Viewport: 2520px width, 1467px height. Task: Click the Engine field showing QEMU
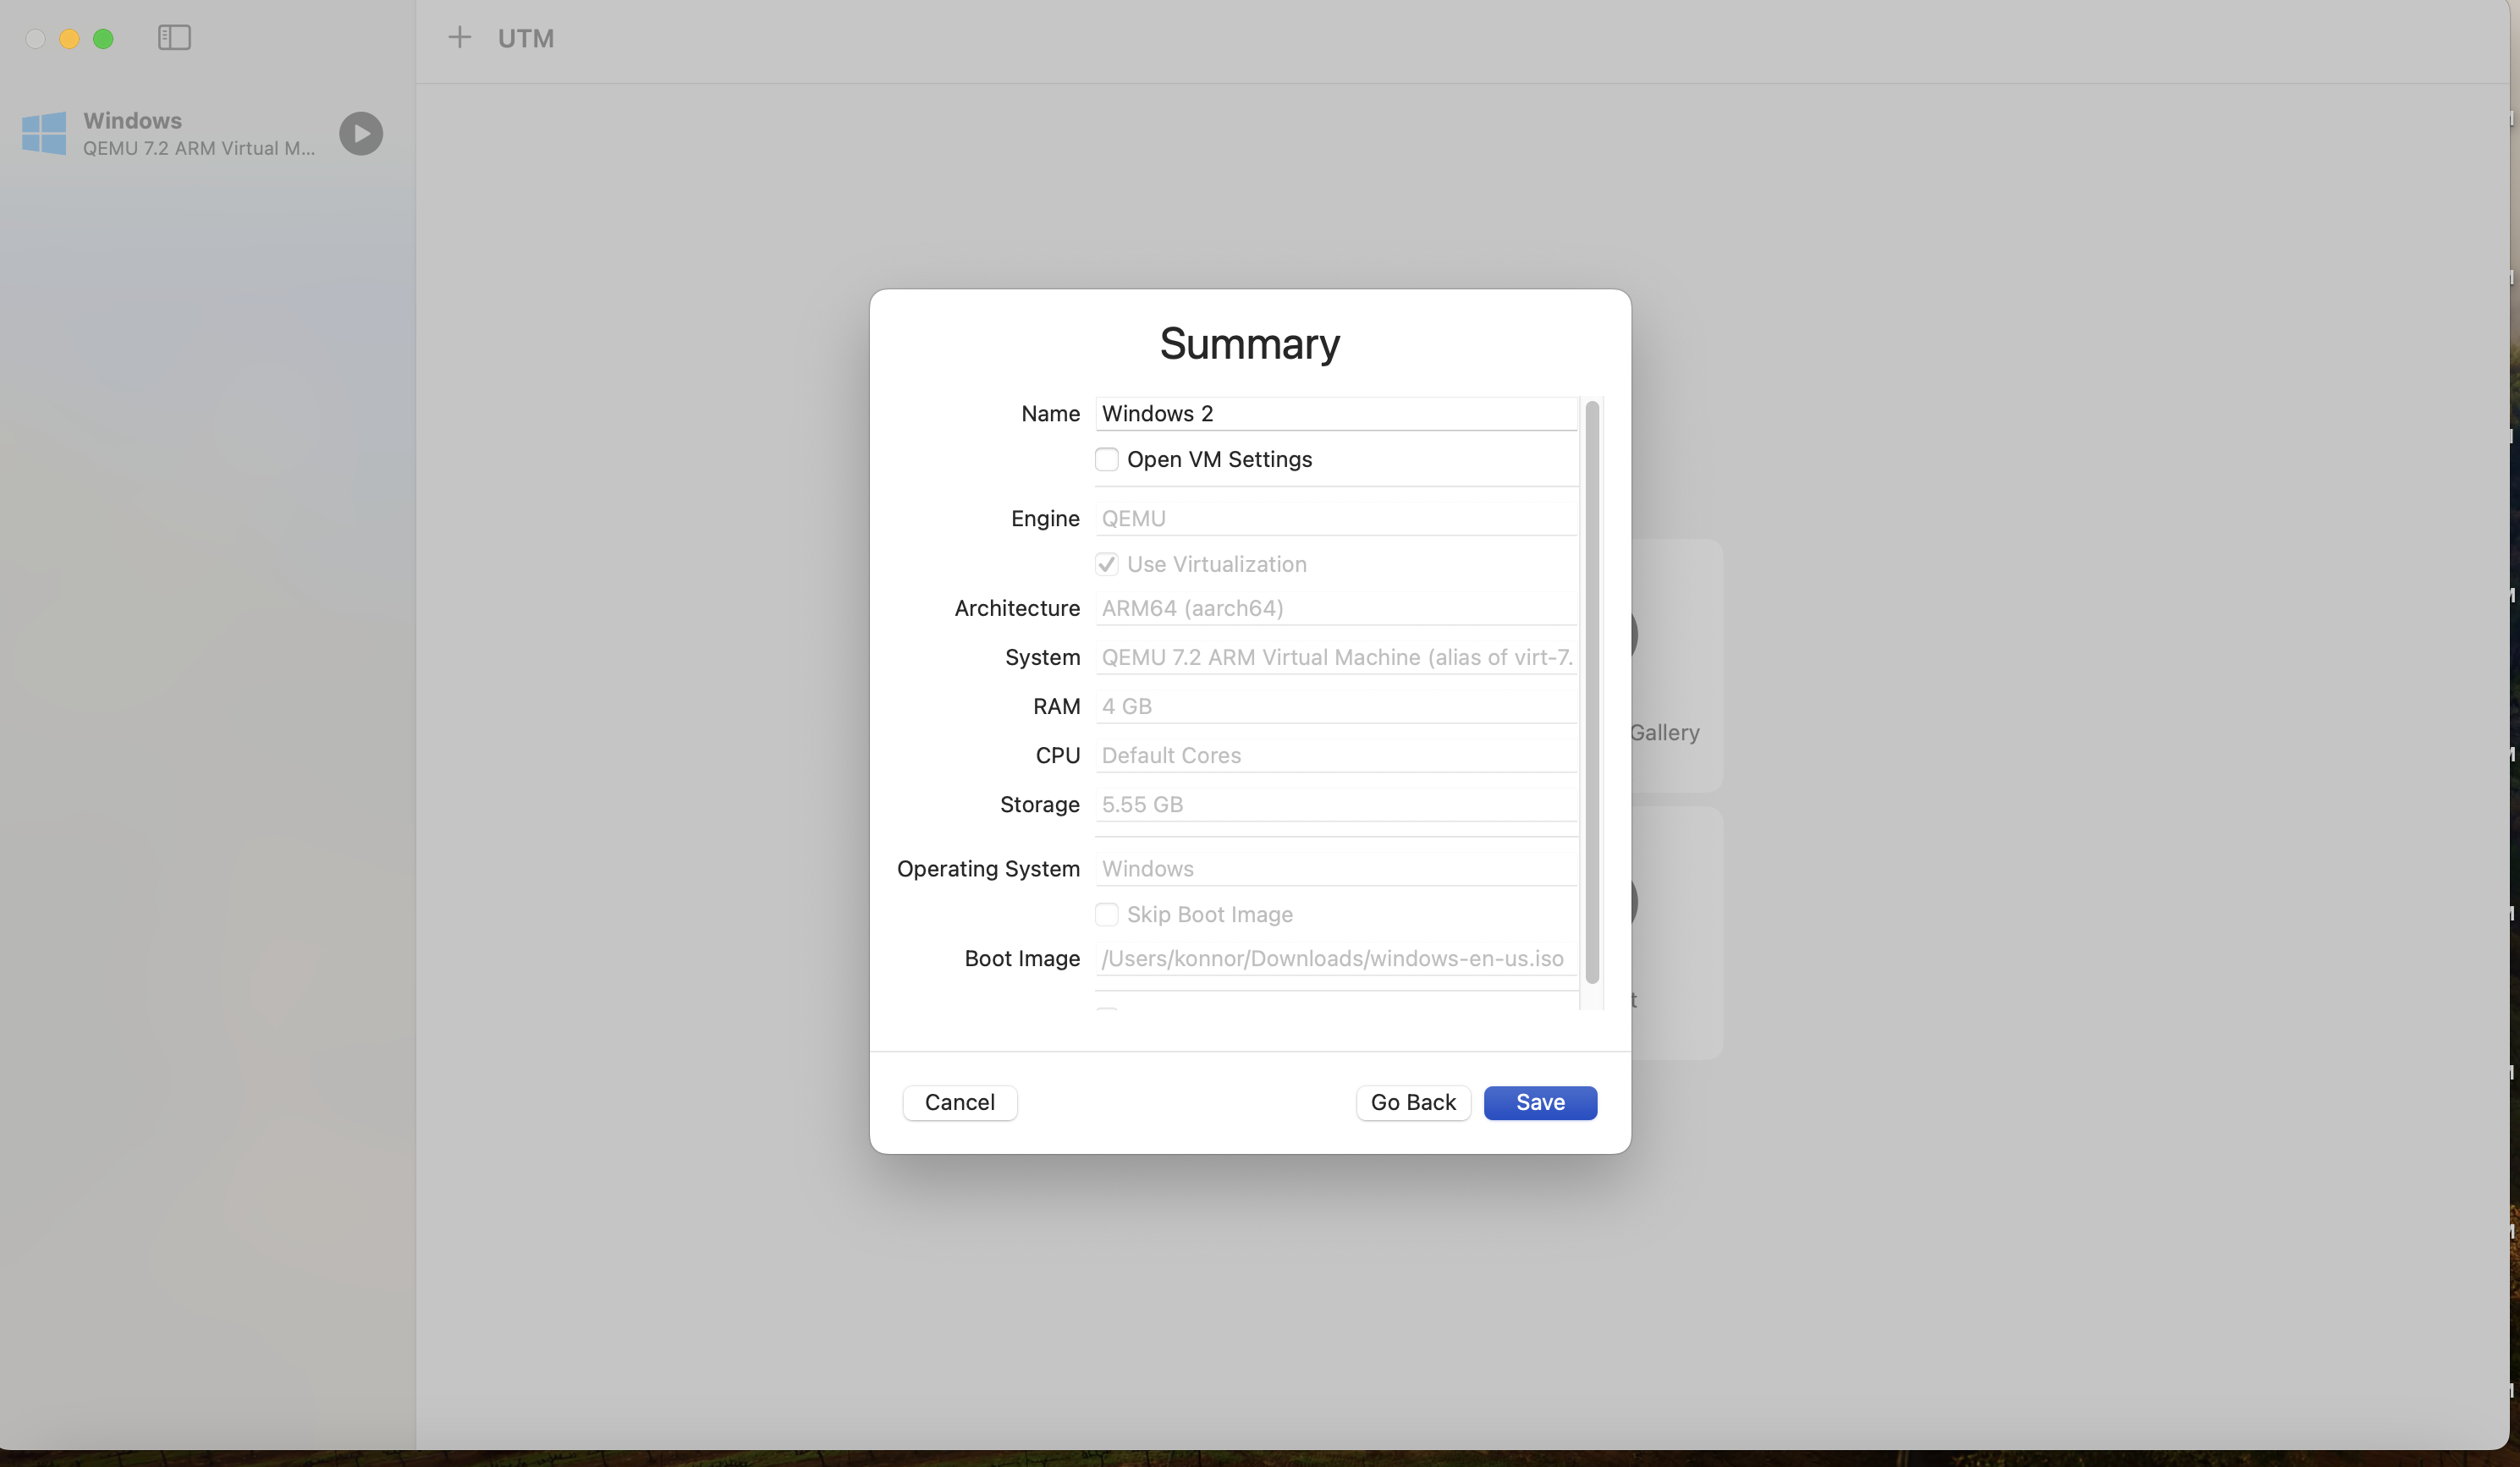coord(1336,518)
